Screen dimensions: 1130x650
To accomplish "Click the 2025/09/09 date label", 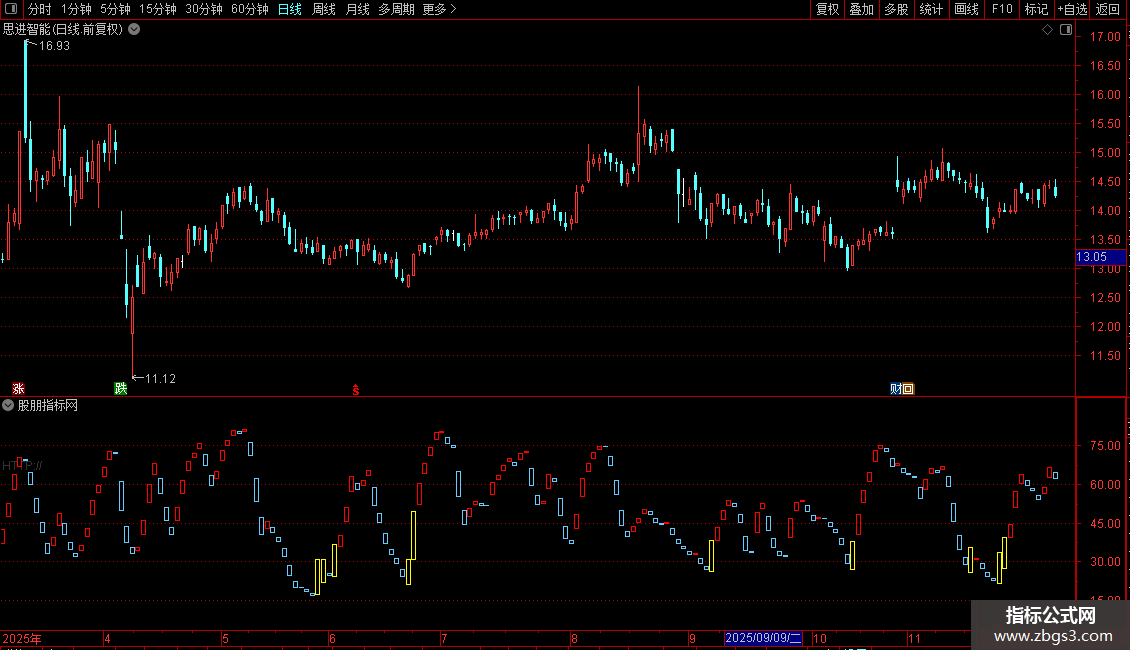I will (x=763, y=638).
